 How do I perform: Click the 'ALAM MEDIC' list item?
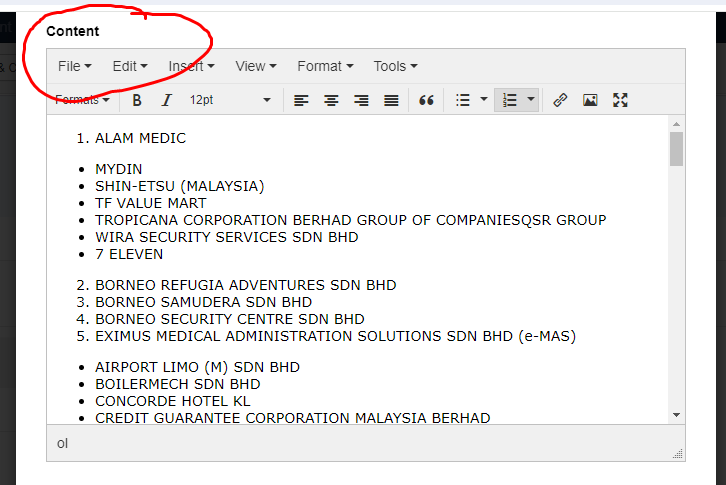coord(140,139)
